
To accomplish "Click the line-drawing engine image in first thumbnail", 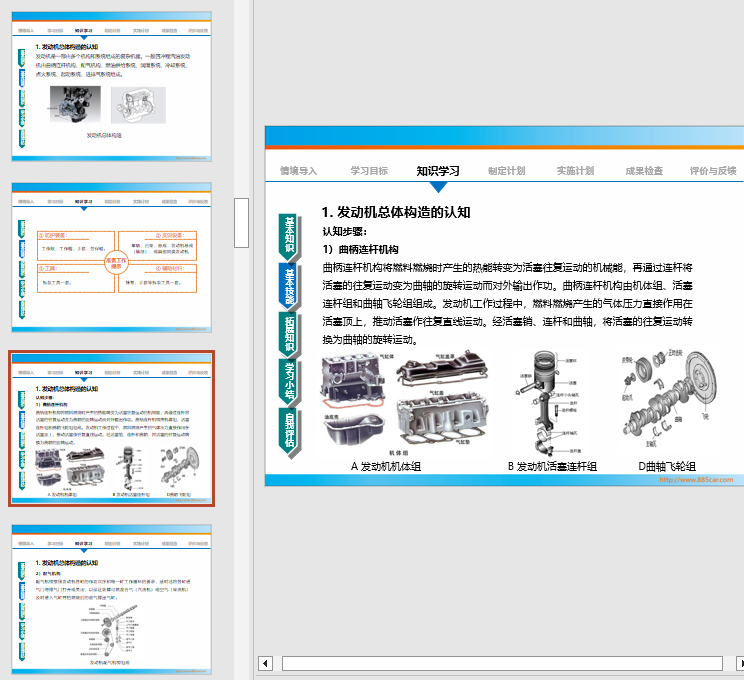I will tap(139, 105).
